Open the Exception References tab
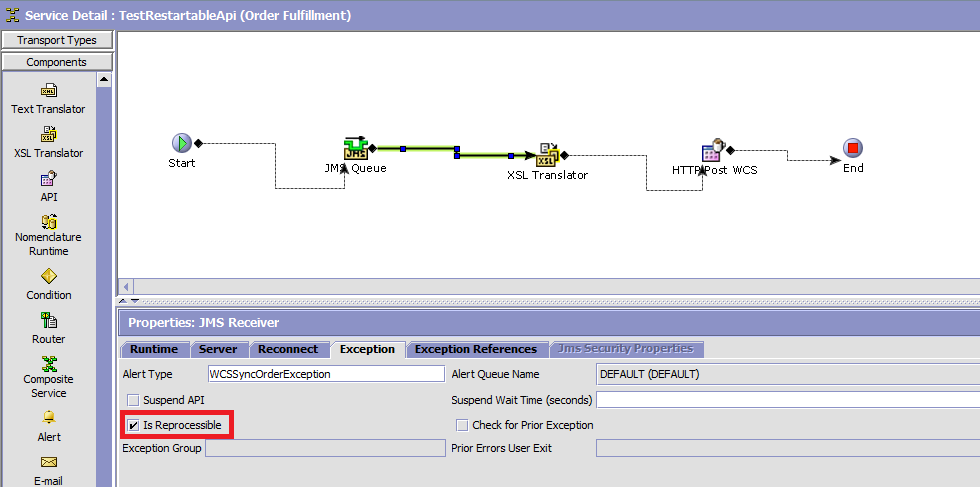 (475, 349)
